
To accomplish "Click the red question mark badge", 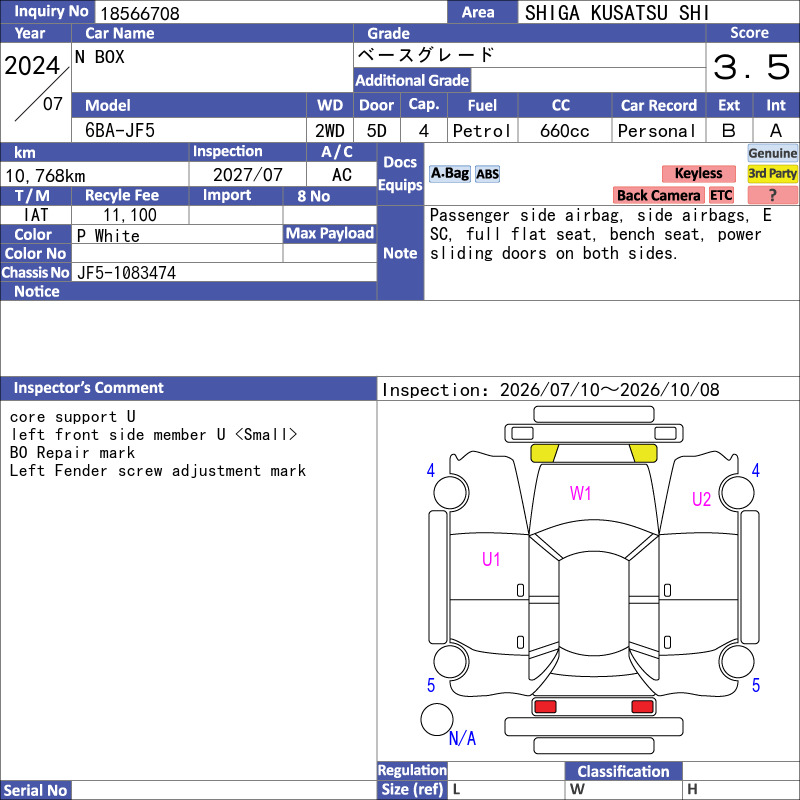I will pyautogui.click(x=772, y=195).
